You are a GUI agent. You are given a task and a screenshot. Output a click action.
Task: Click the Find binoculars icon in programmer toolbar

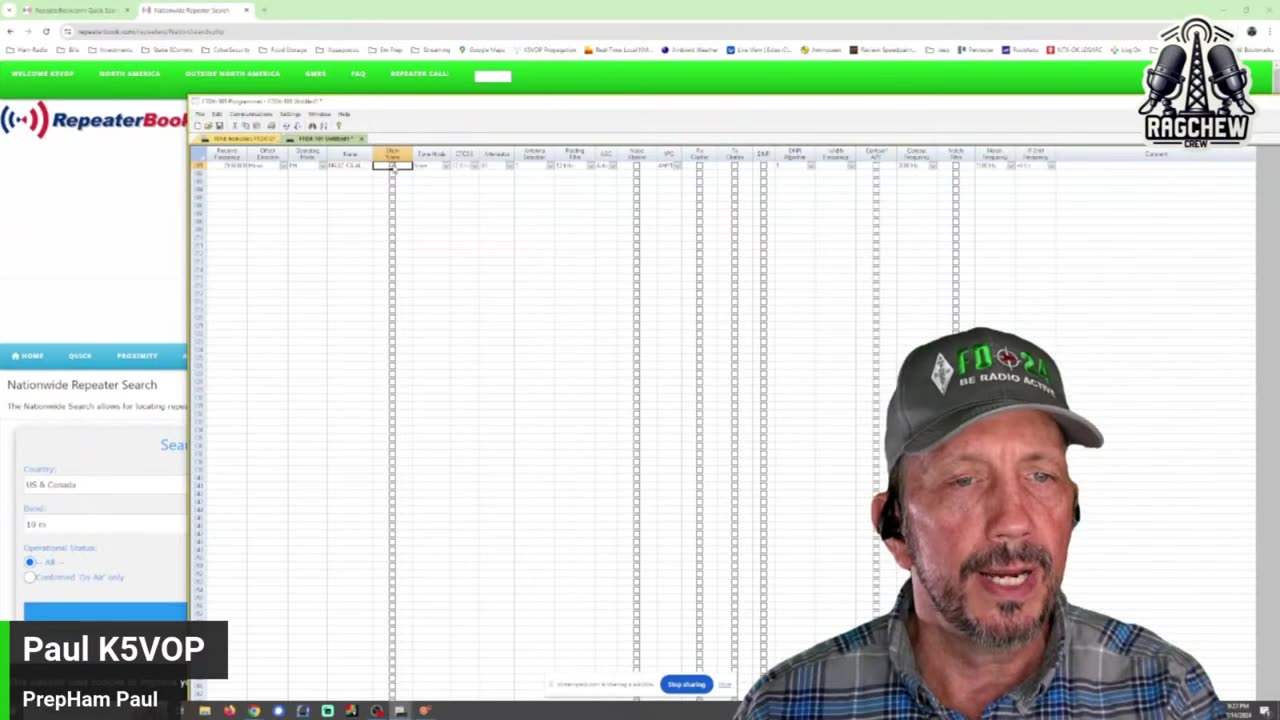(312, 126)
